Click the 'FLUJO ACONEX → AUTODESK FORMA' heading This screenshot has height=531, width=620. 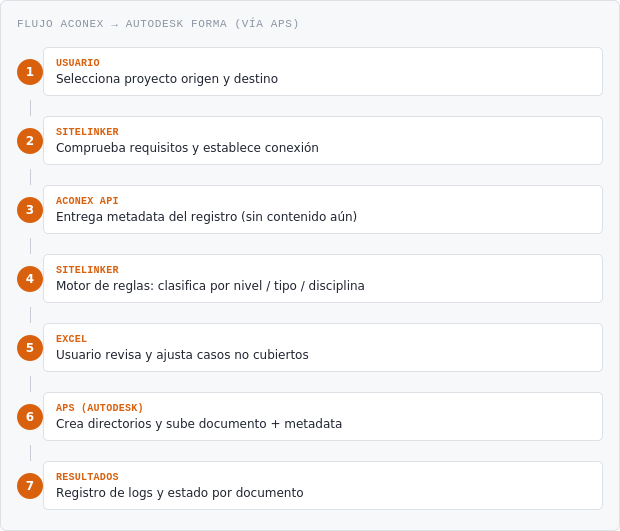click(158, 24)
